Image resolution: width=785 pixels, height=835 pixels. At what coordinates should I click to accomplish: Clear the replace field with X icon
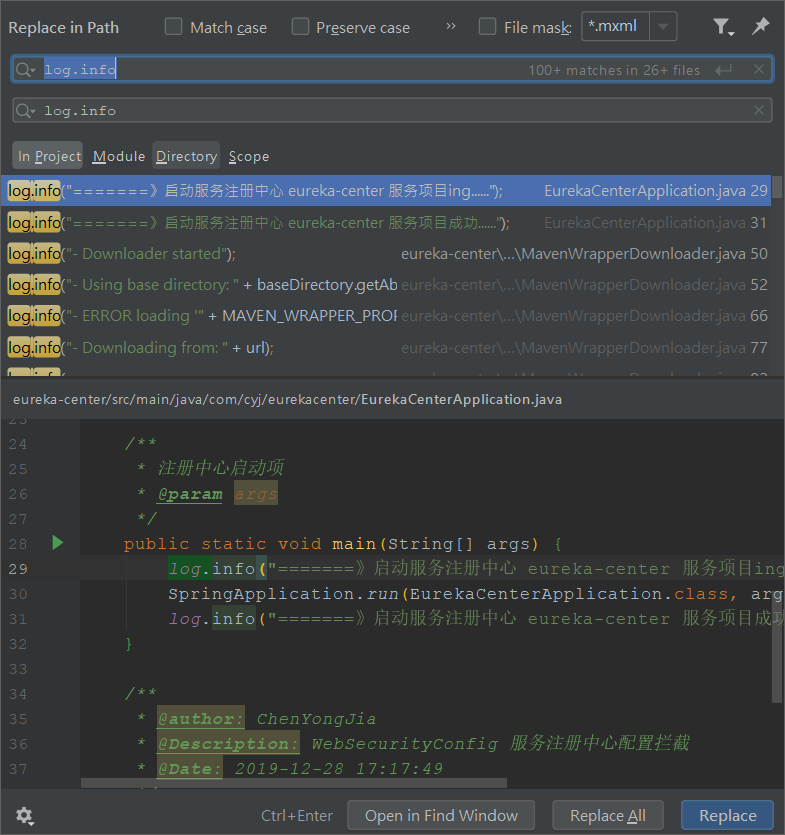coord(759,110)
